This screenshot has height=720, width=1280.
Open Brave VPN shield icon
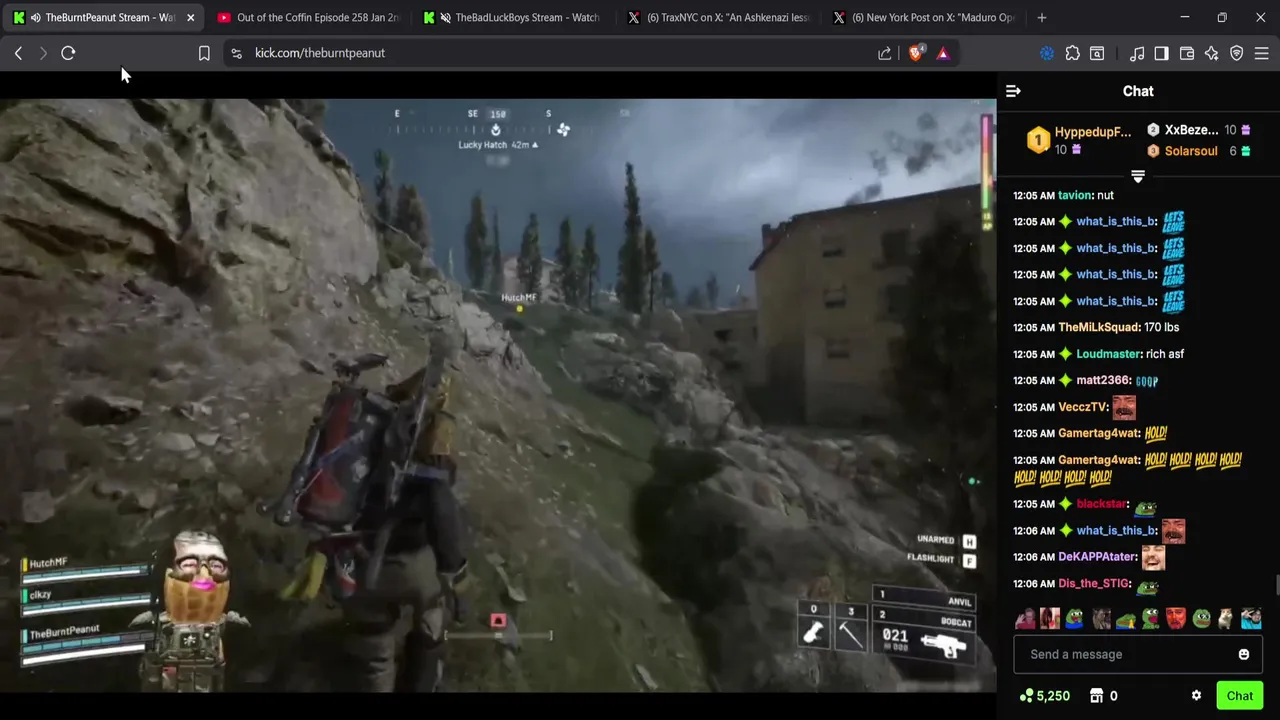1237,53
